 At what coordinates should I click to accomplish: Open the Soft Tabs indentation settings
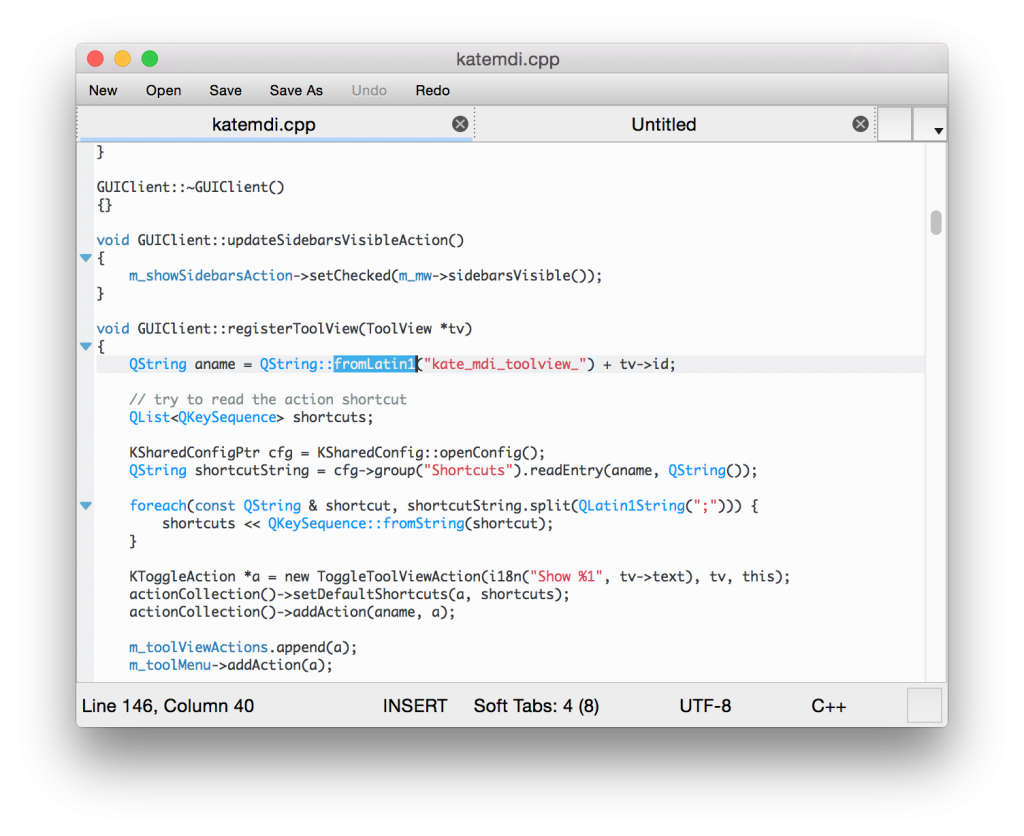[x=536, y=706]
